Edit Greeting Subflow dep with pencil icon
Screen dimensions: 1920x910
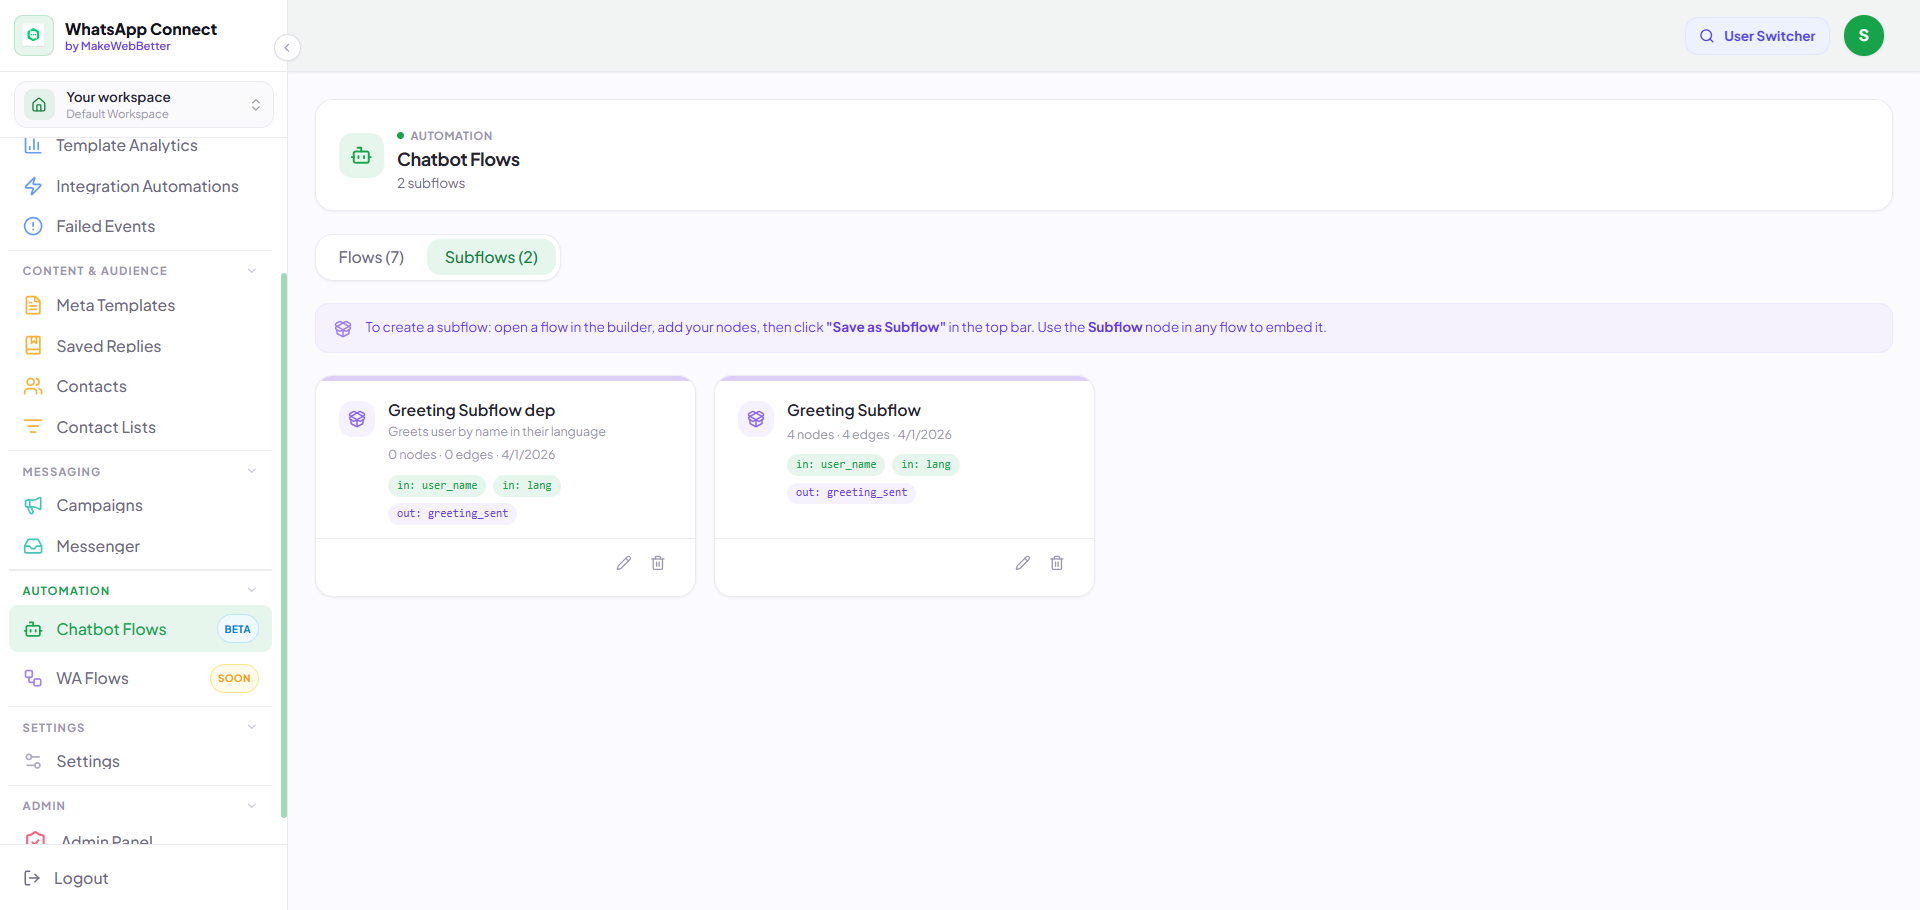[624, 563]
